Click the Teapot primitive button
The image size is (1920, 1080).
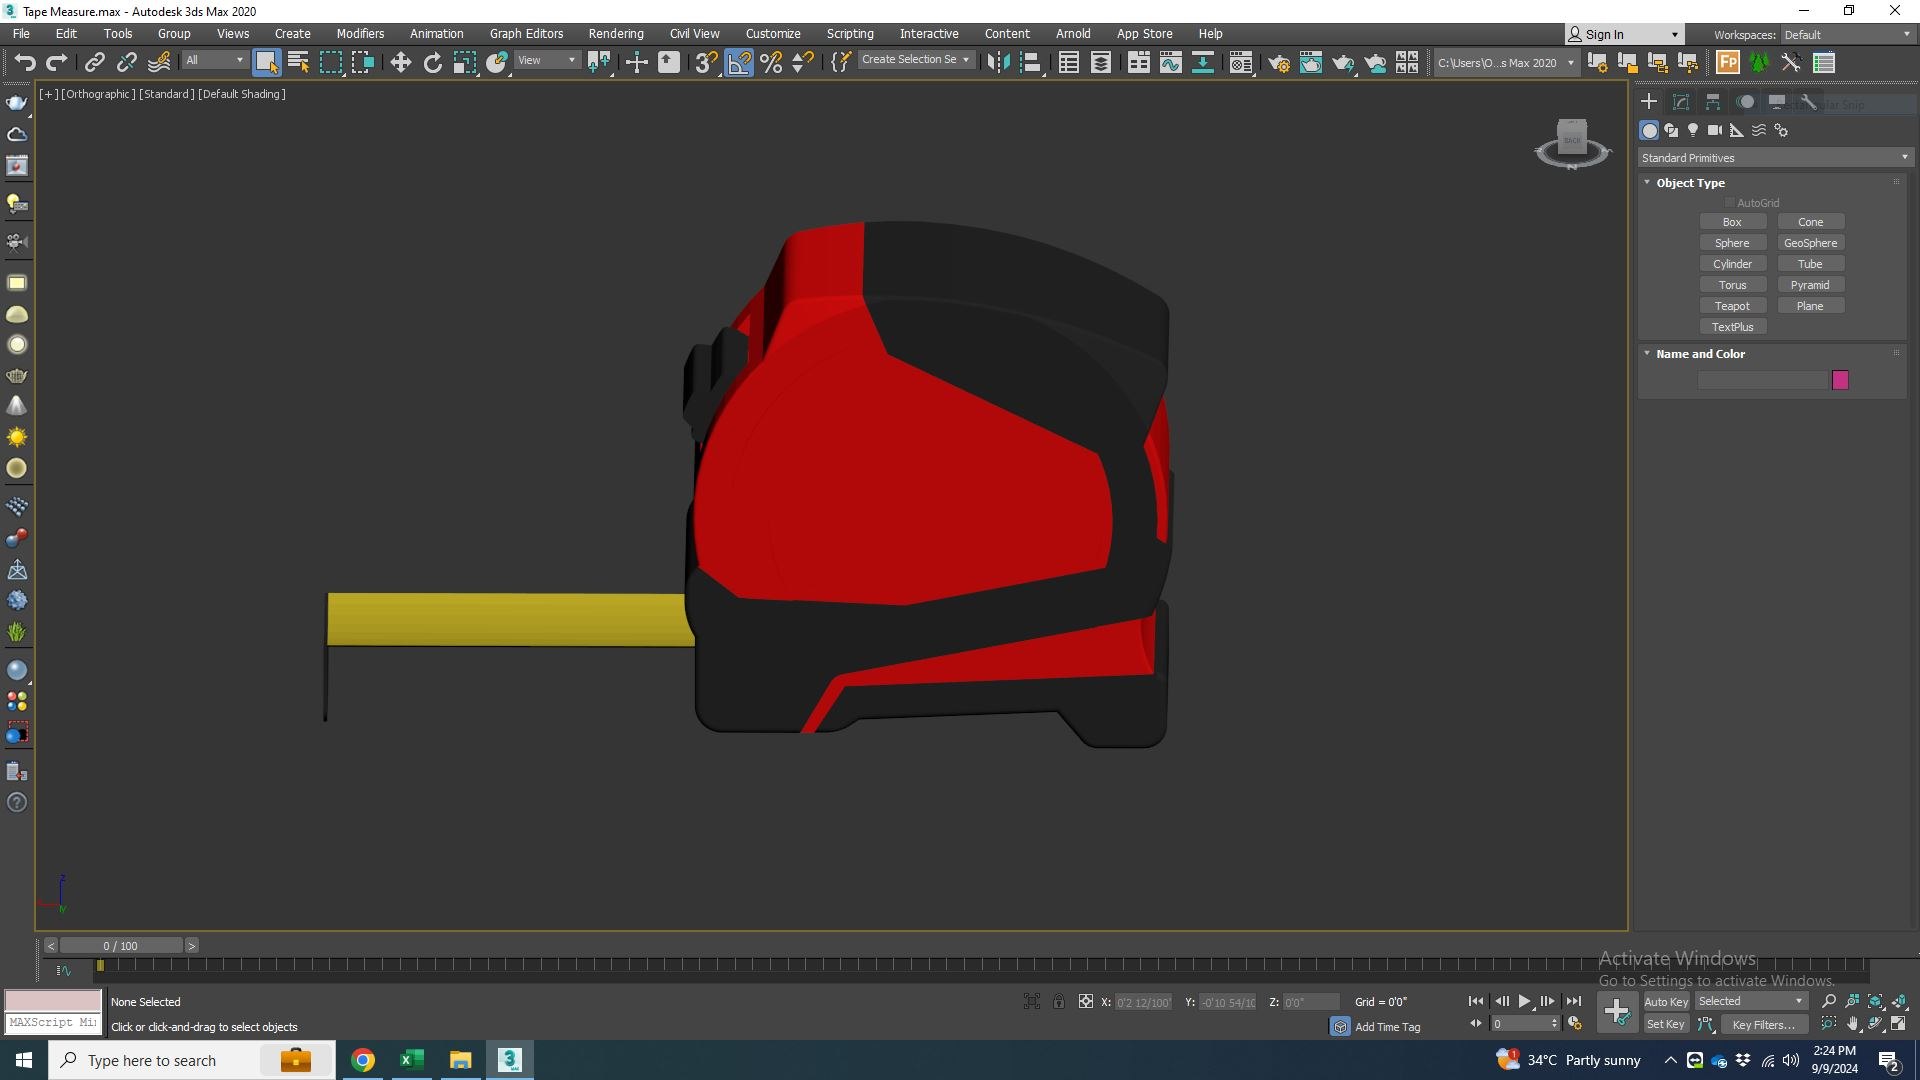[1732, 306]
